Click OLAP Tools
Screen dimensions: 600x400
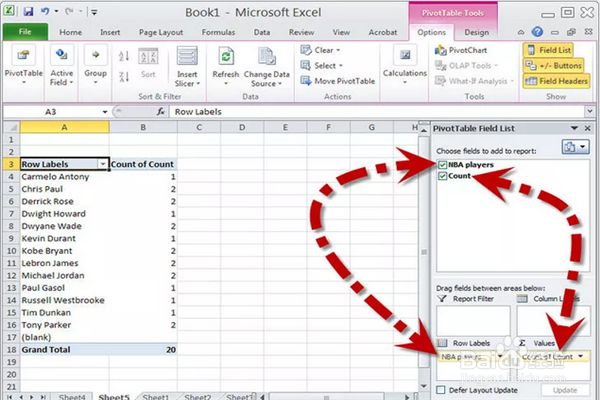point(466,66)
